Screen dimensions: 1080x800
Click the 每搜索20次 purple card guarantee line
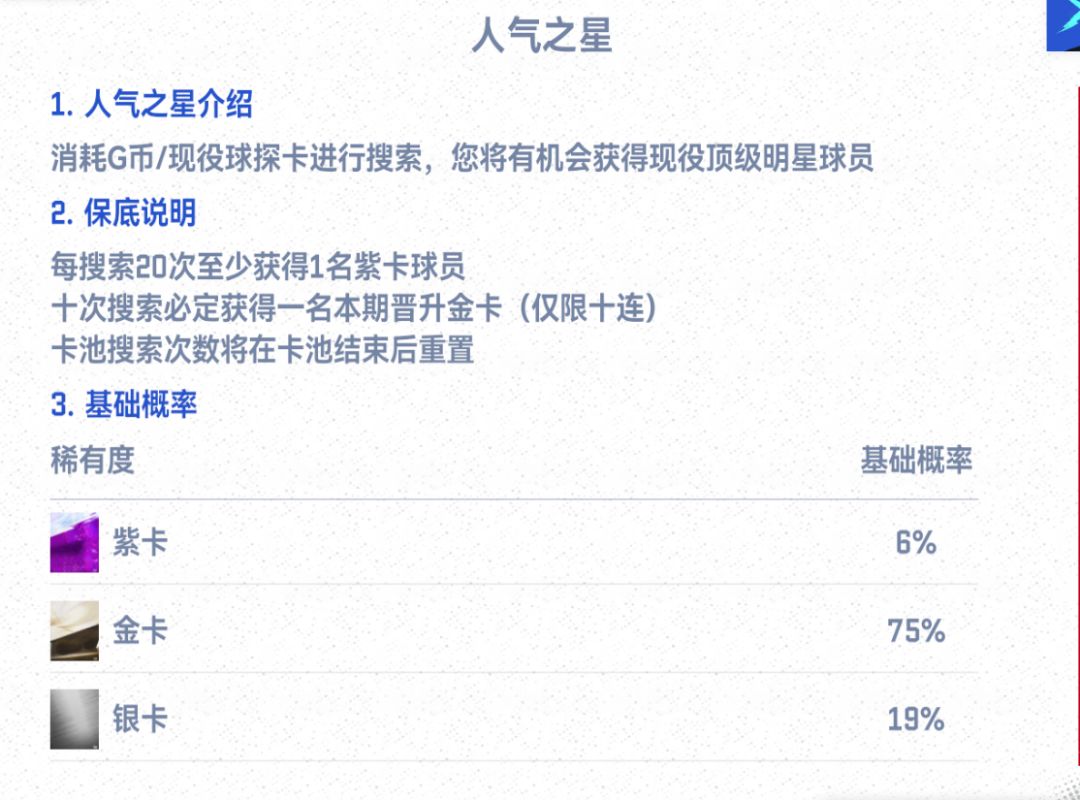click(x=258, y=266)
